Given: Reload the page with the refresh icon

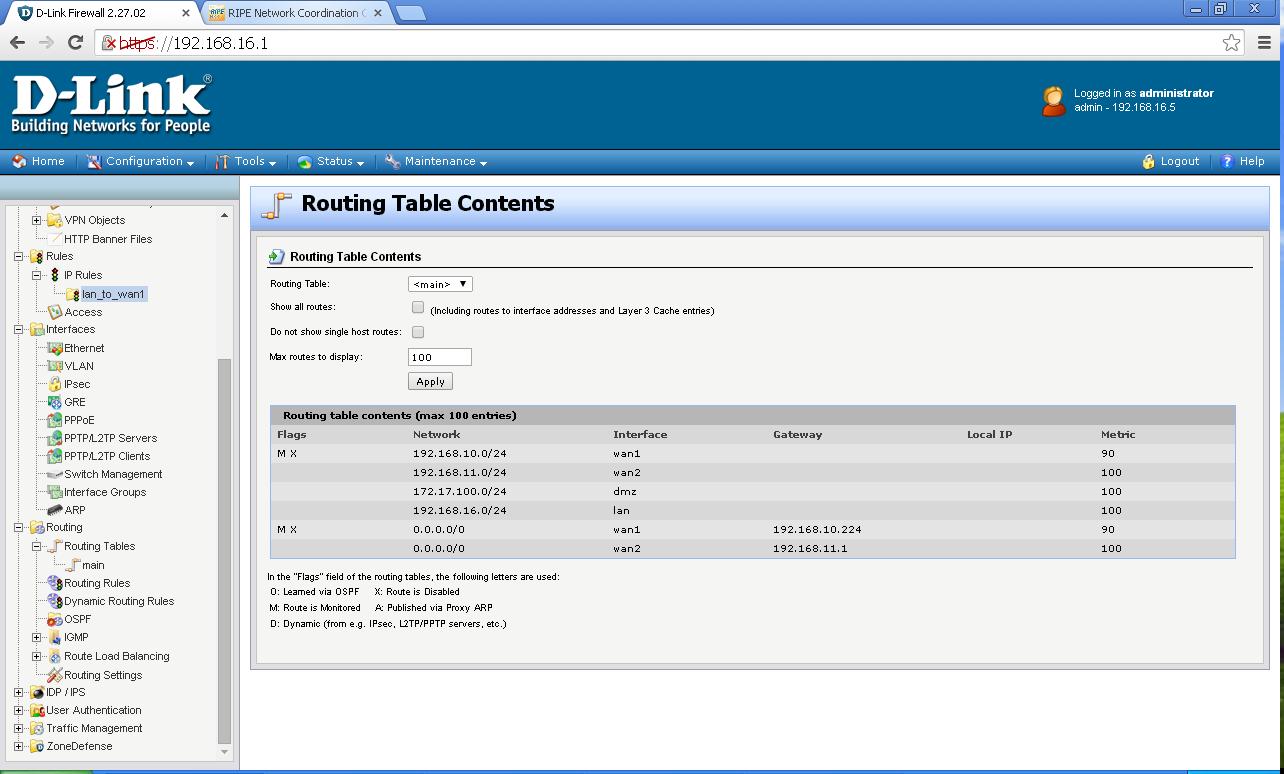Looking at the screenshot, I should [75, 43].
